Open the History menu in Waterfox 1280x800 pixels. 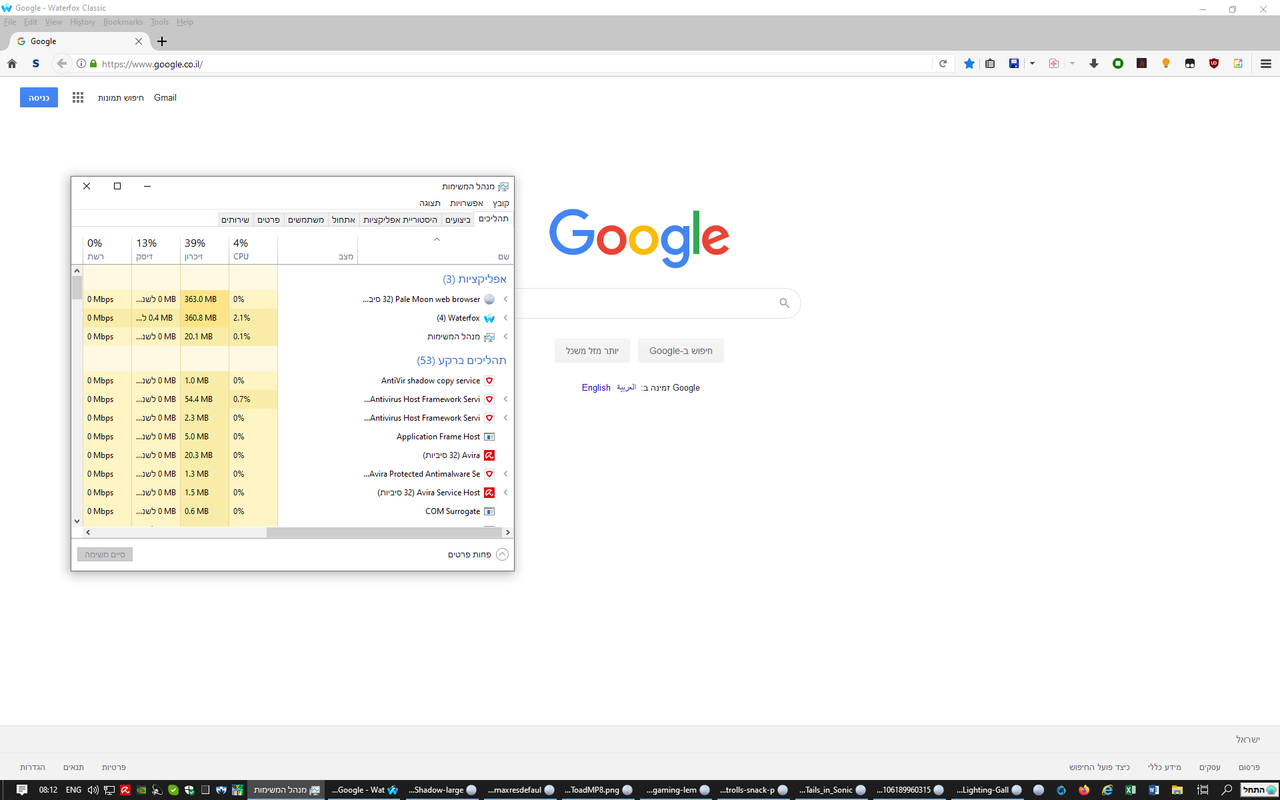(x=83, y=21)
